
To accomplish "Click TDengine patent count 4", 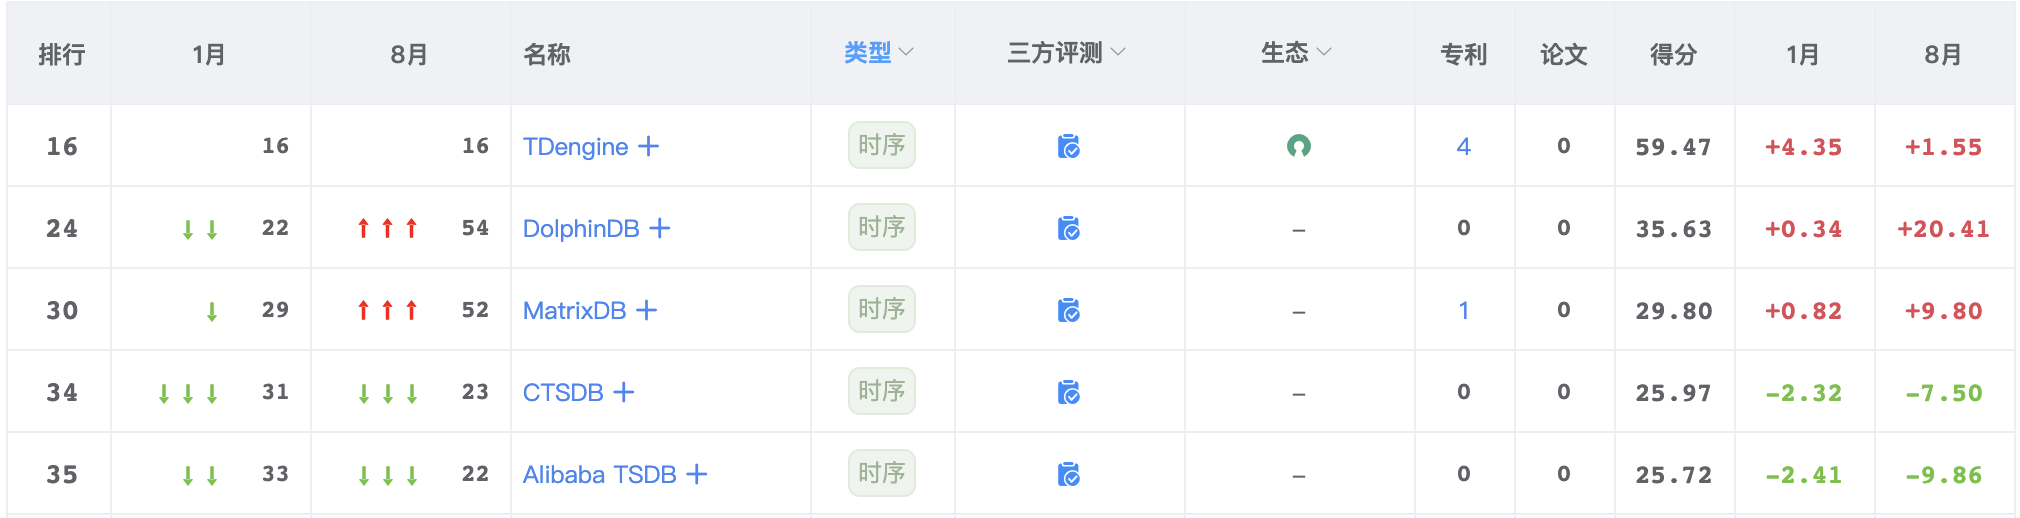I will pyautogui.click(x=1463, y=147).
